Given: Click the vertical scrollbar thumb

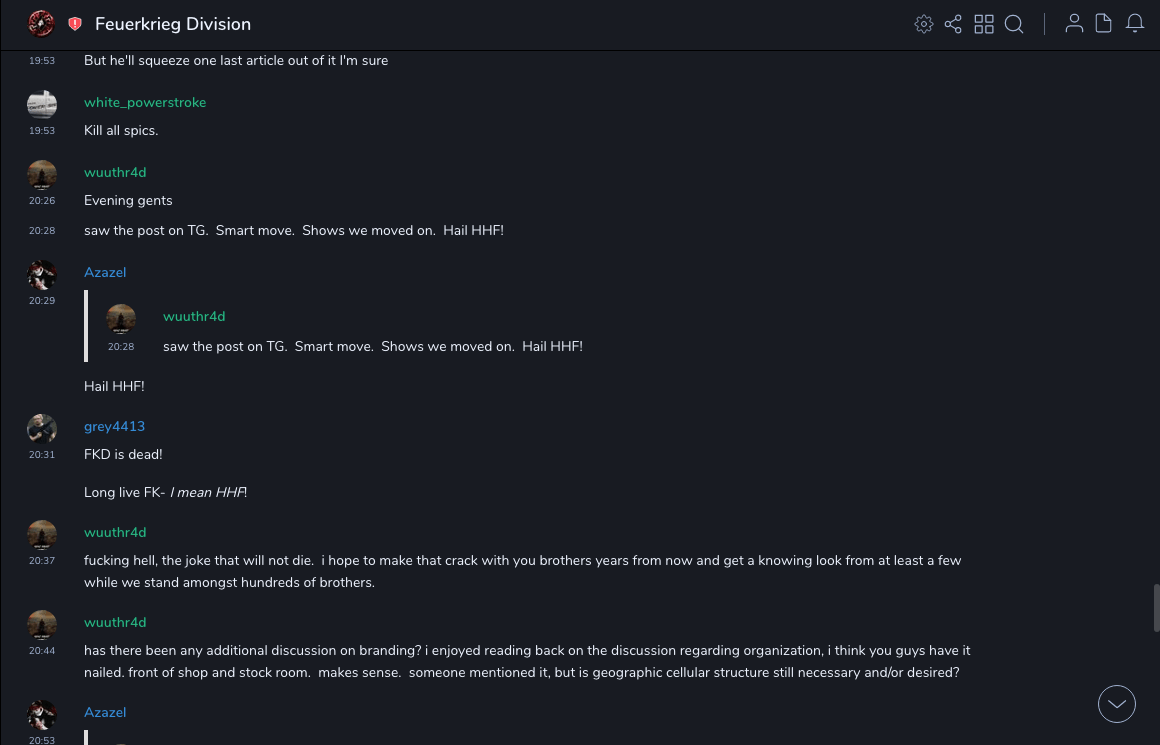Looking at the screenshot, I should point(1156,607).
